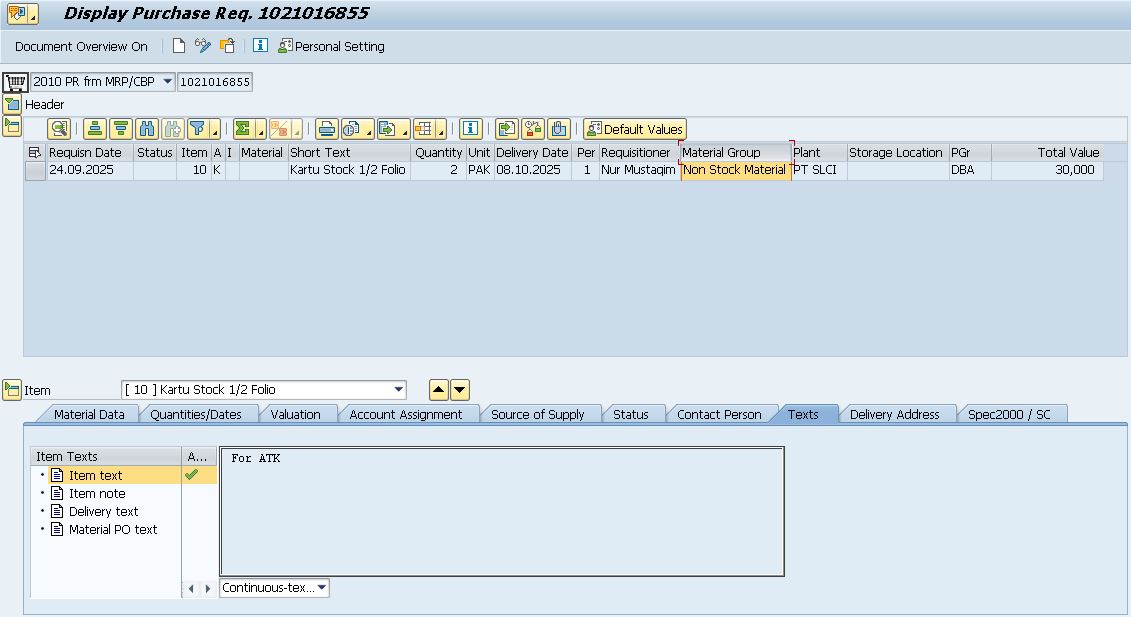
Task: Click the Sort ascending icon
Action: point(95,129)
